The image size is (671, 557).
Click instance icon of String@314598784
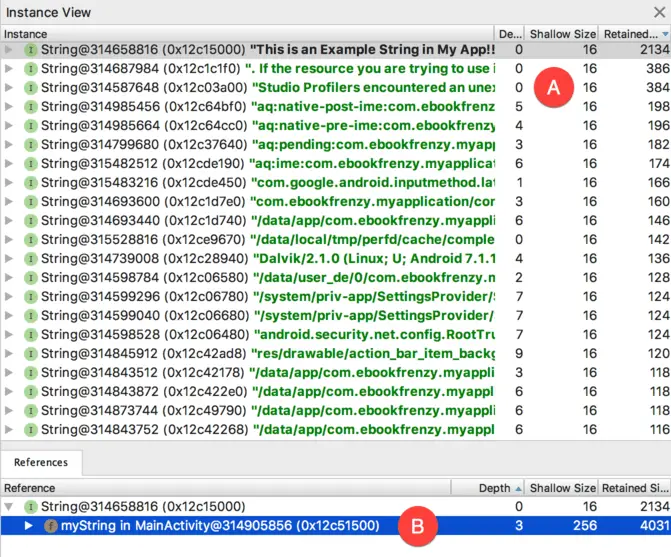(30, 278)
